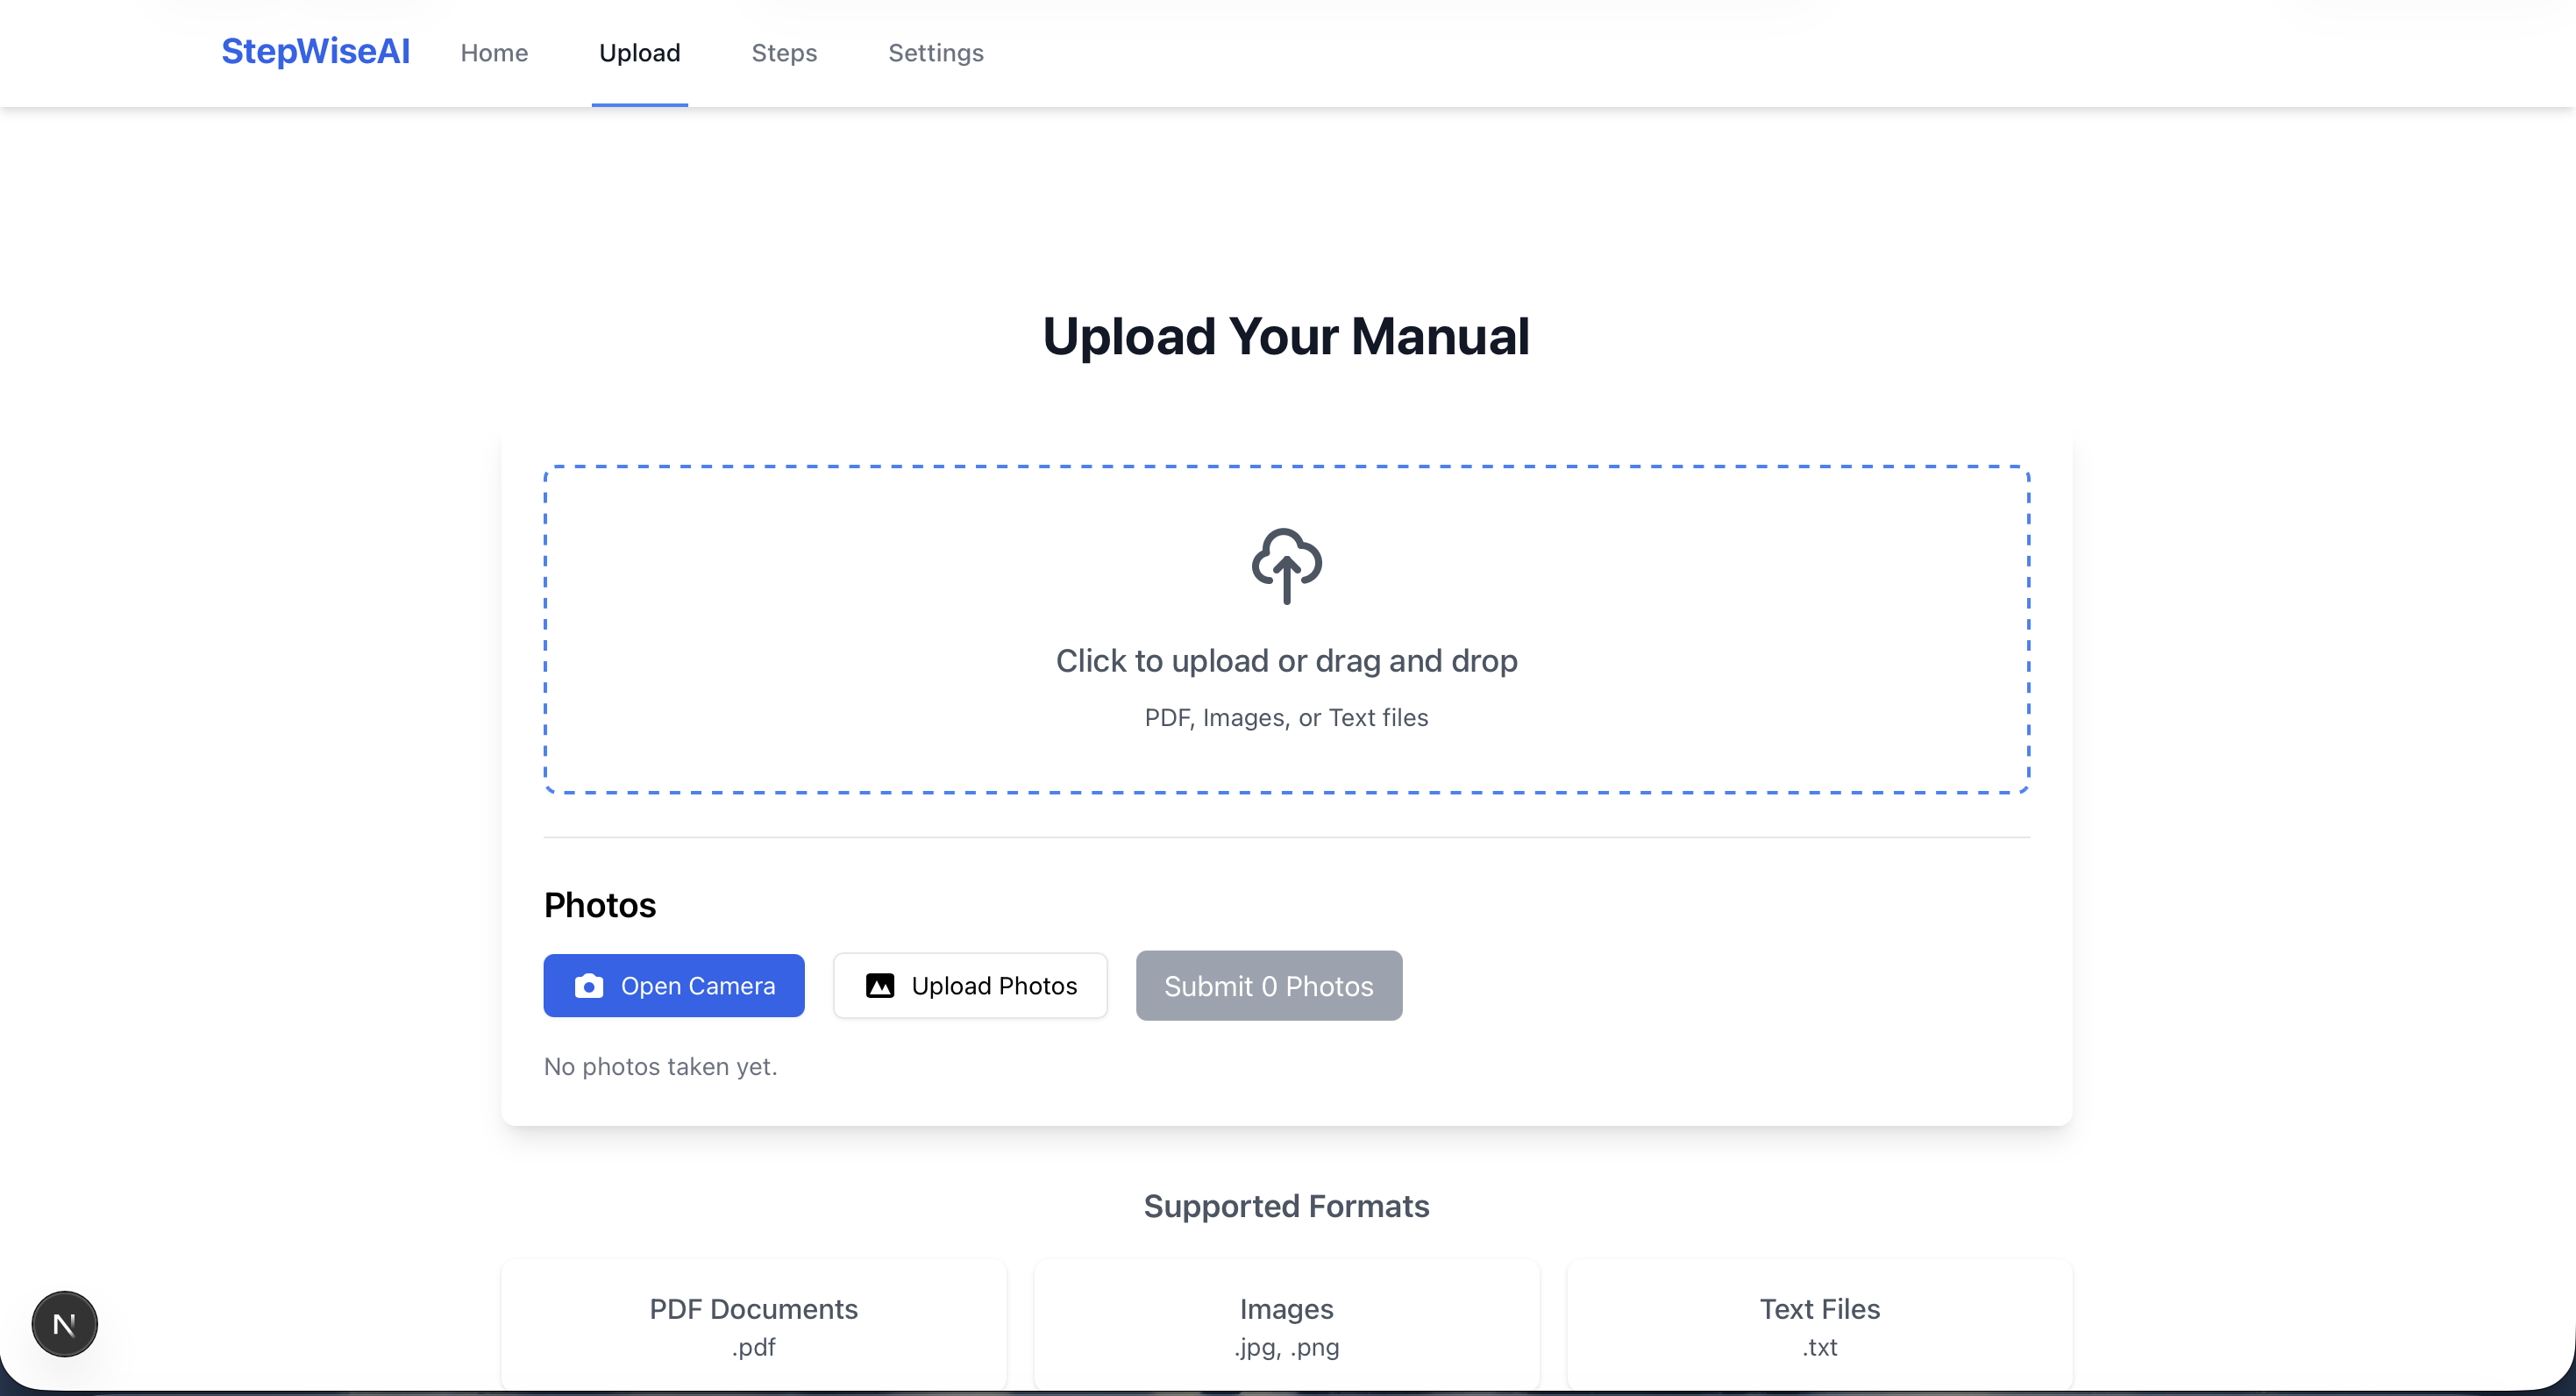Click the camera icon in Open Camera
Image resolution: width=2576 pixels, height=1396 pixels.
pos(589,986)
